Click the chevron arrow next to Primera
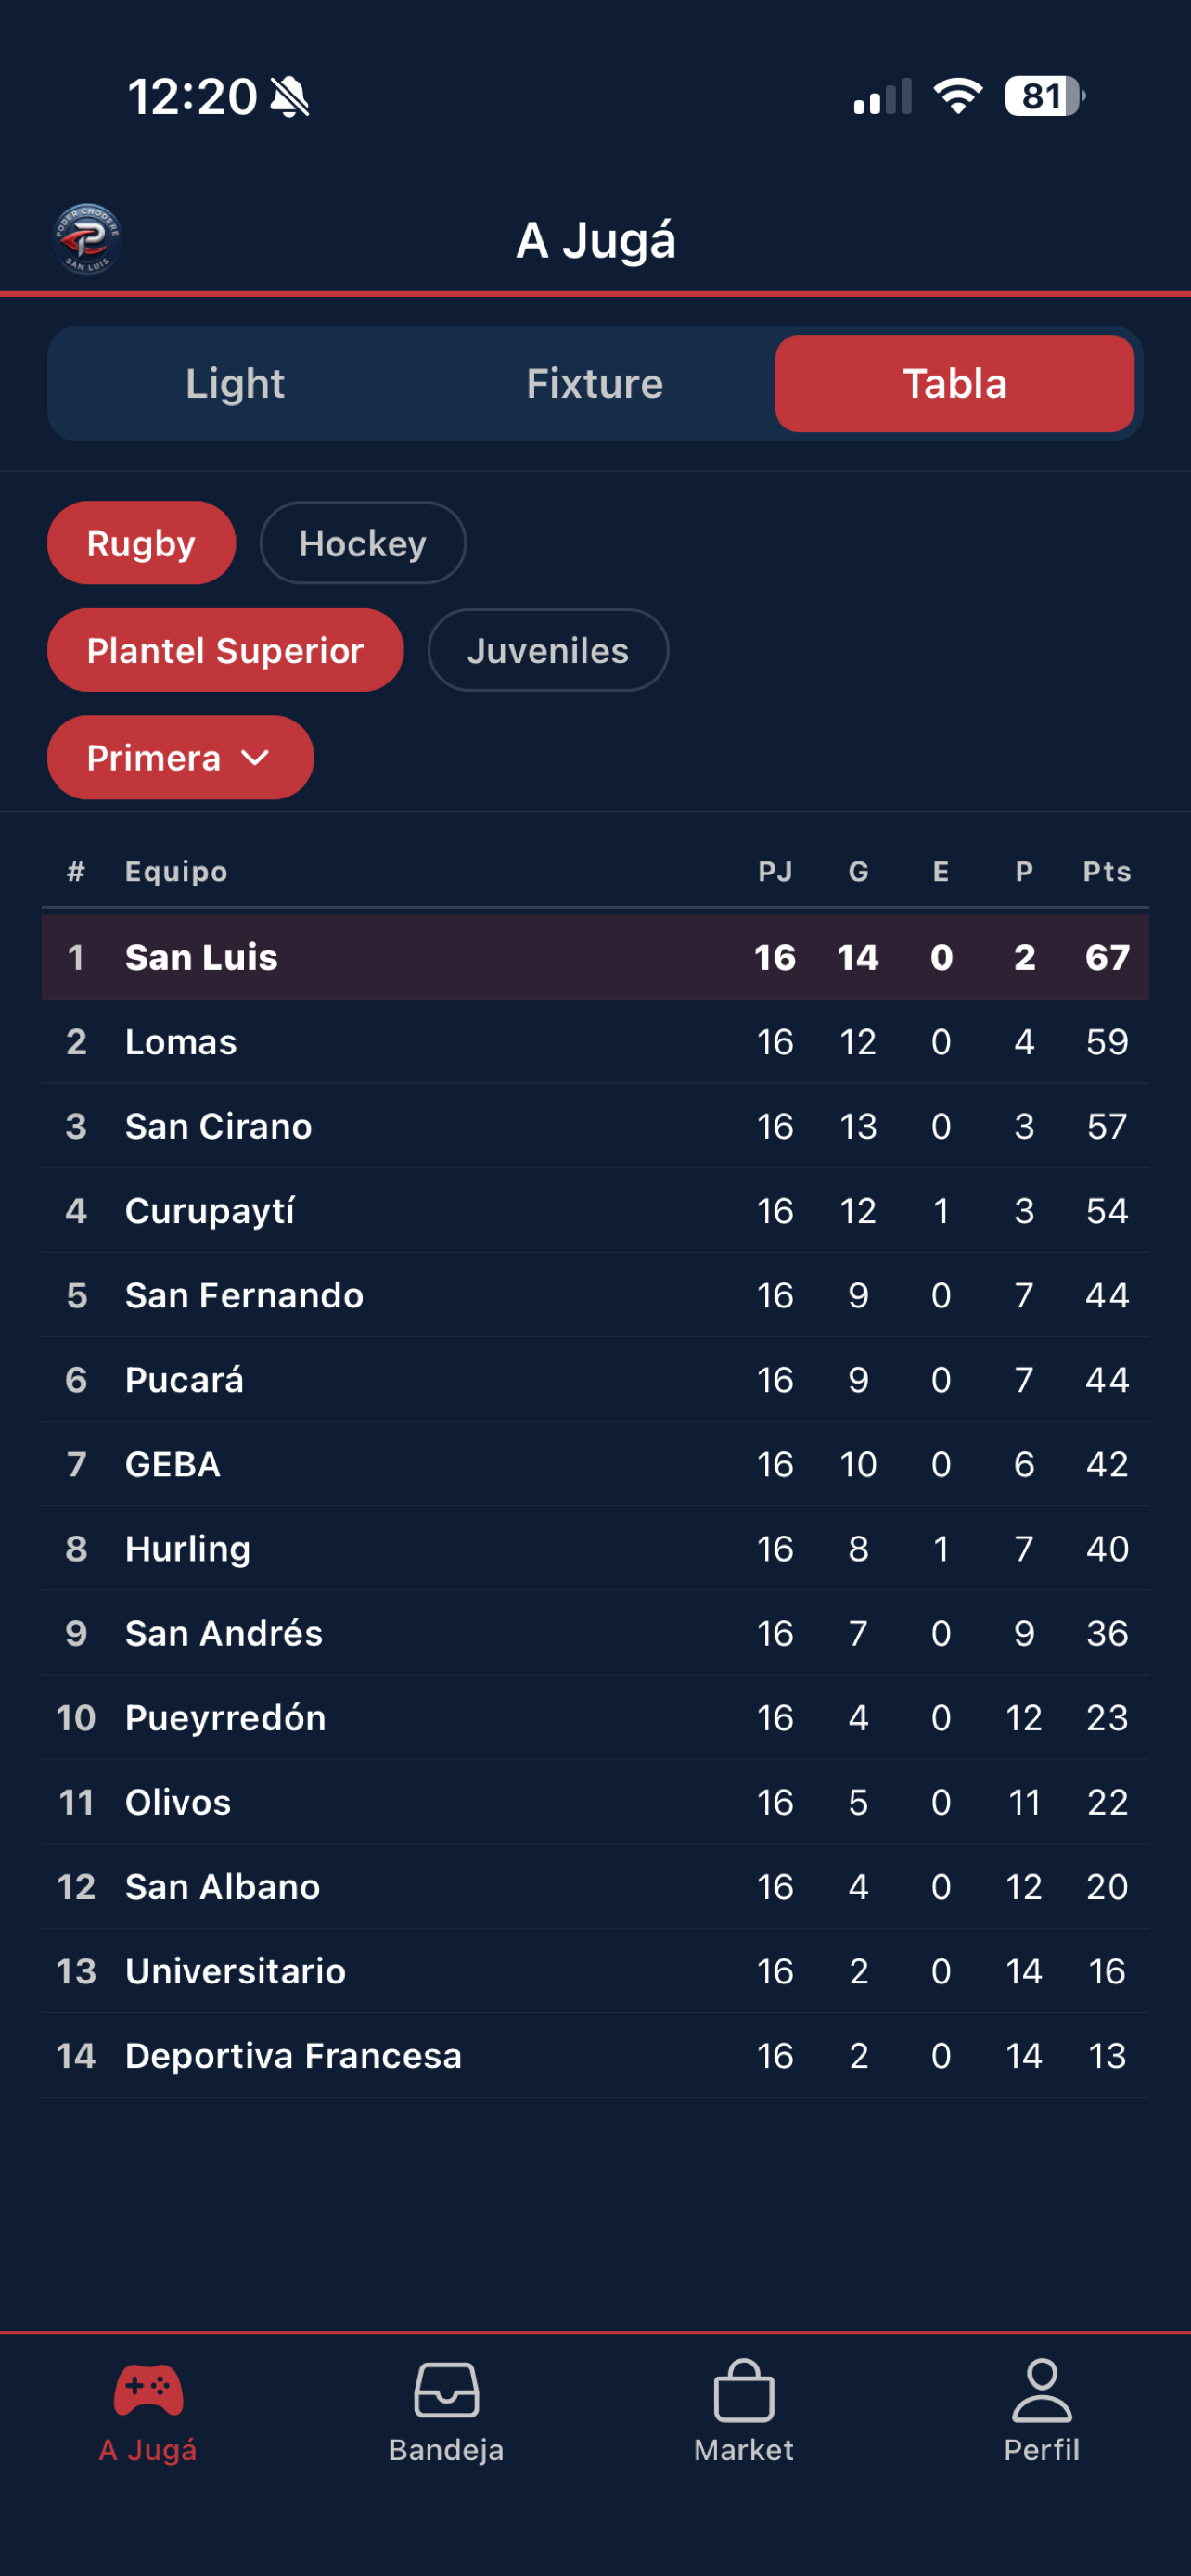 coord(256,758)
